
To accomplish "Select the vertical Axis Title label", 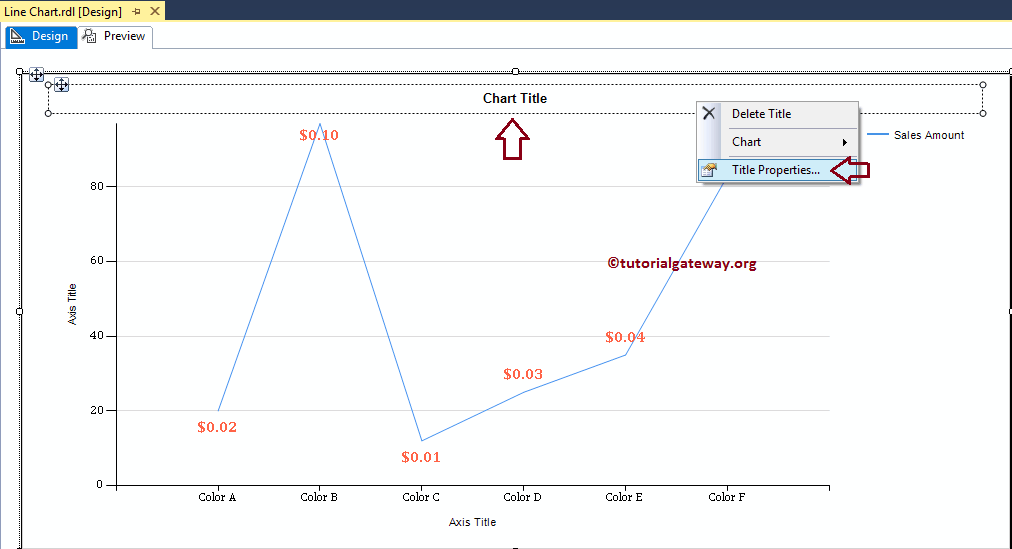I will pos(72,304).
